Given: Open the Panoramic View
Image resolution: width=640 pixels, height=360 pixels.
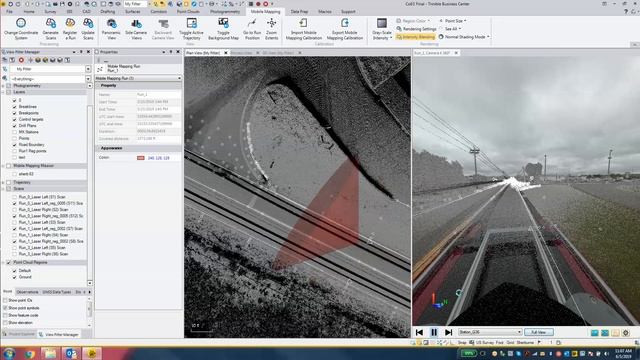Looking at the screenshot, I should pos(111,29).
